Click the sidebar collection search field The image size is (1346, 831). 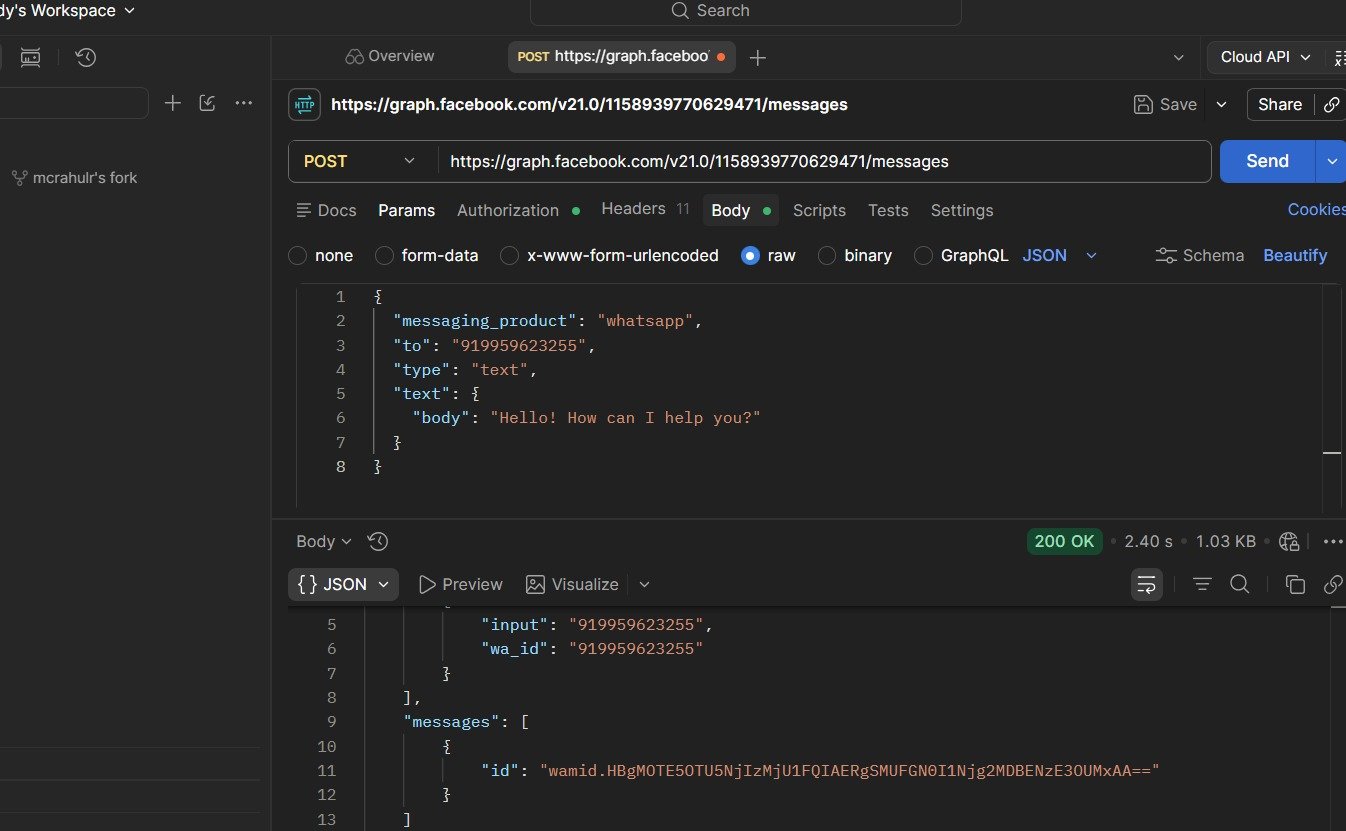(74, 103)
